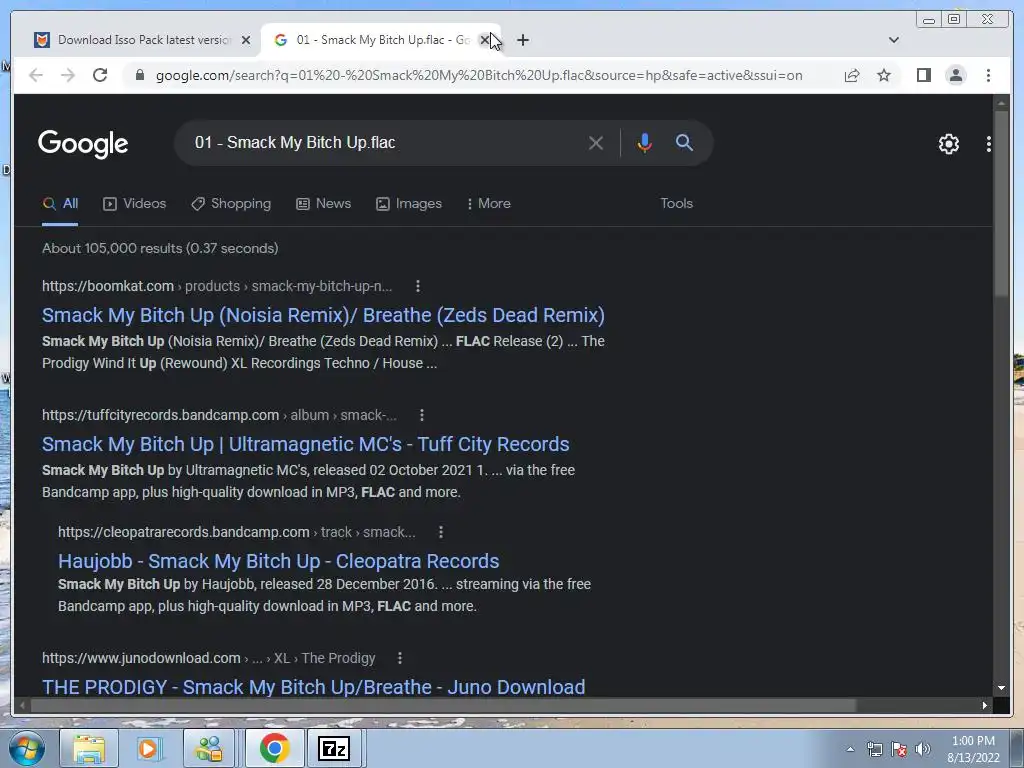Viewport: 1024px width, 768px height.
Task: Open Google apps dots beside gear
Action: pos(988,144)
